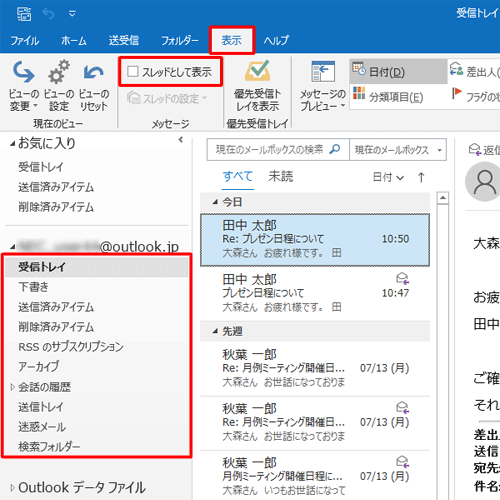Screen dimensions: 500x500
Task: Select the 表示 ribbon tab
Action: coord(232,41)
